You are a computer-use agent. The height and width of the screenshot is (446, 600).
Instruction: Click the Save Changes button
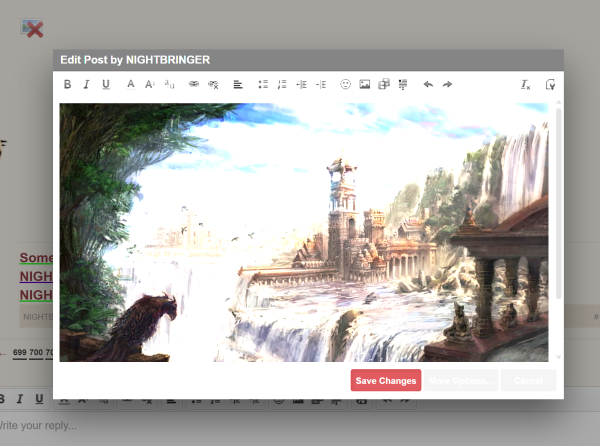click(385, 380)
